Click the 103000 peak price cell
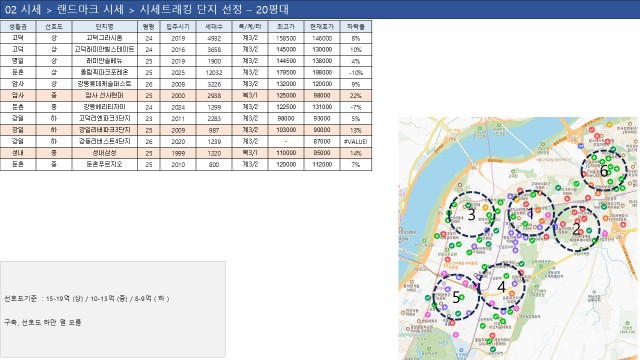 click(286, 130)
